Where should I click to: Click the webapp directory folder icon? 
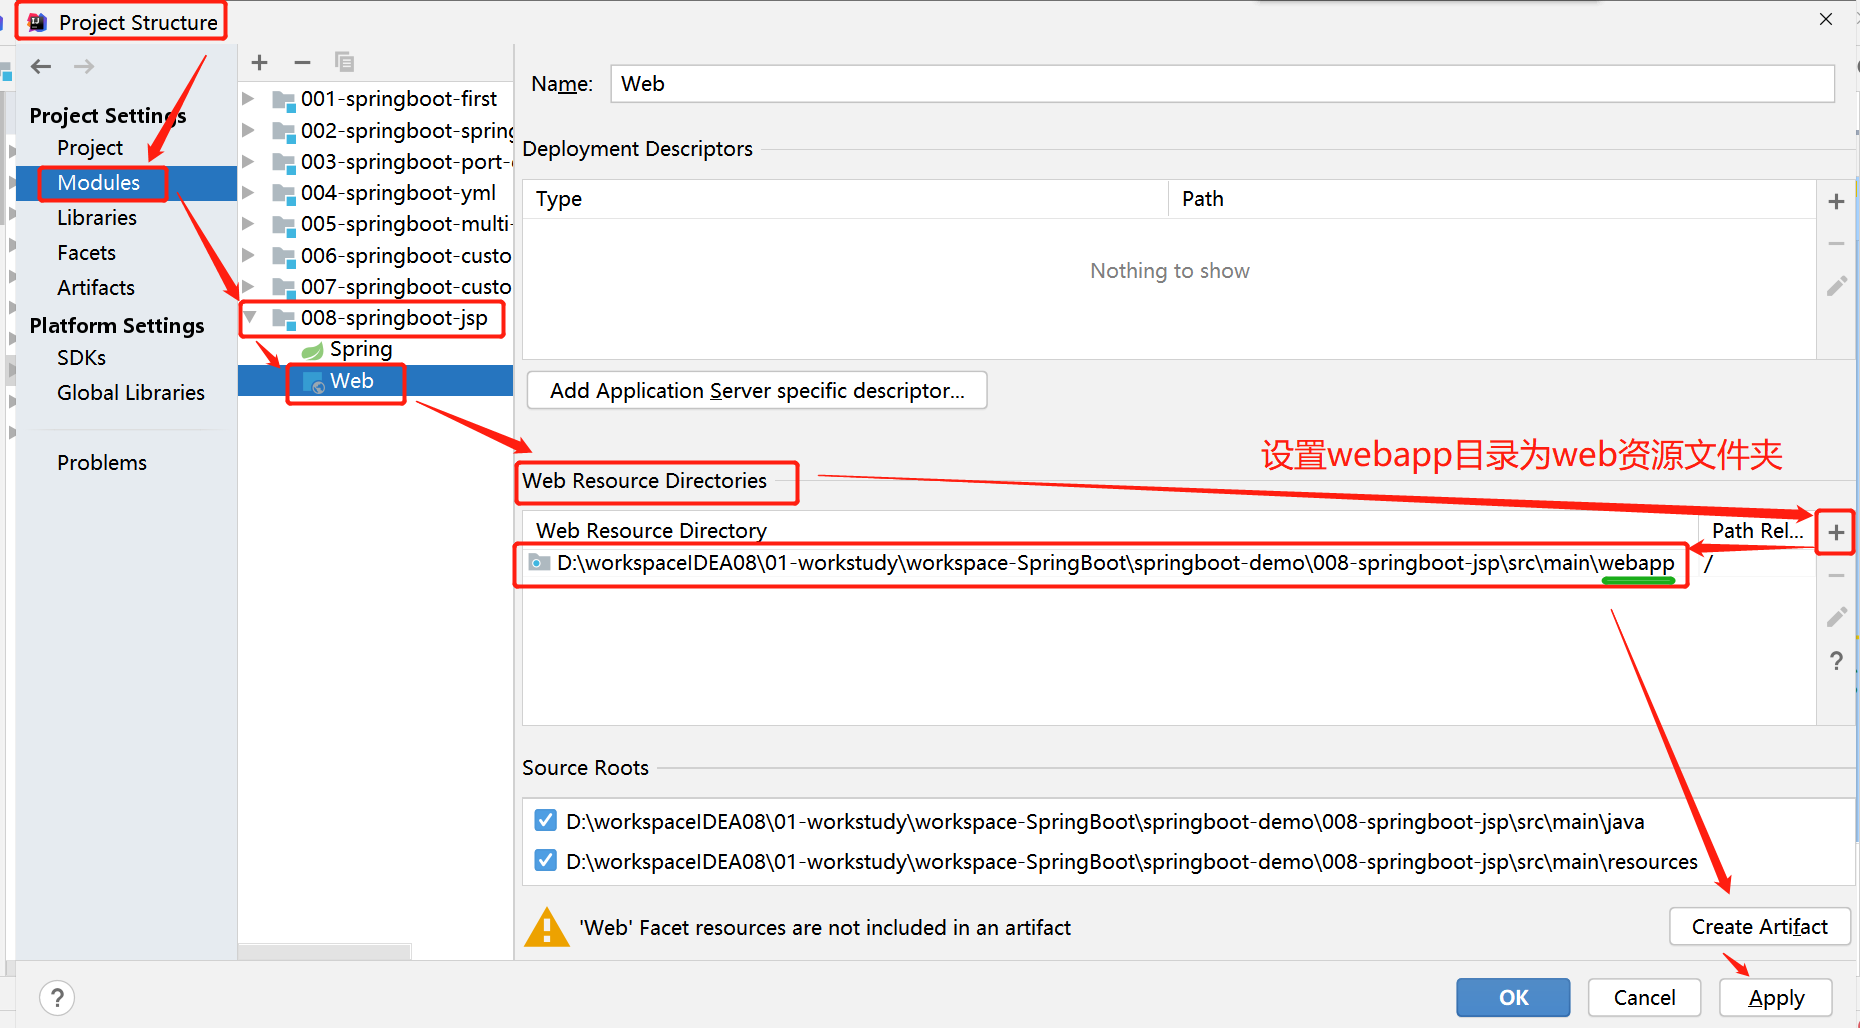coord(540,563)
